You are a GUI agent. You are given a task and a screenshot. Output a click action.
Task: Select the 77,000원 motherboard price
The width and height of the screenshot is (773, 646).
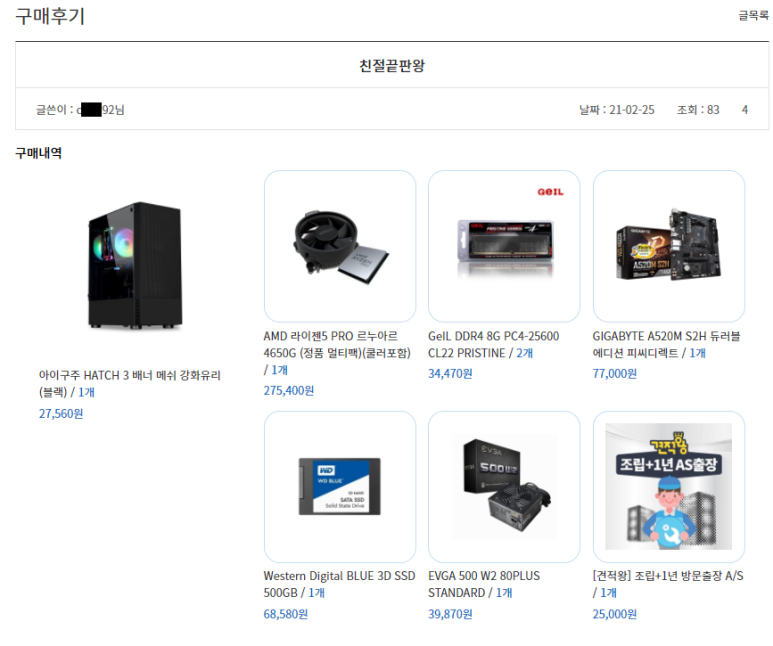tap(614, 374)
